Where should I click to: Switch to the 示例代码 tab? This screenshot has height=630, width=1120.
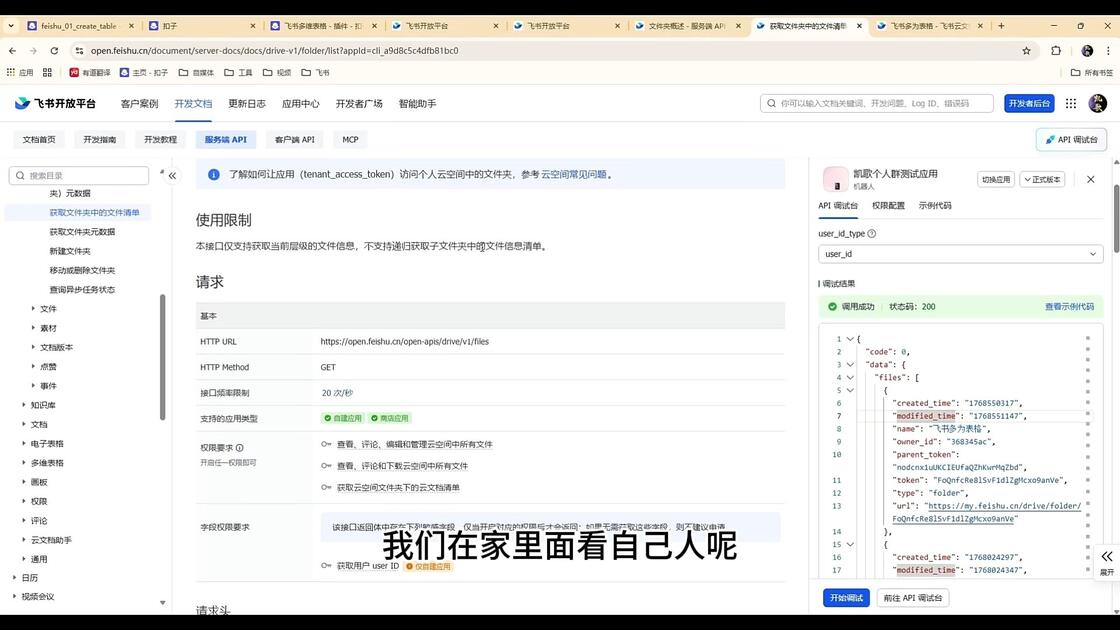[x=934, y=206]
